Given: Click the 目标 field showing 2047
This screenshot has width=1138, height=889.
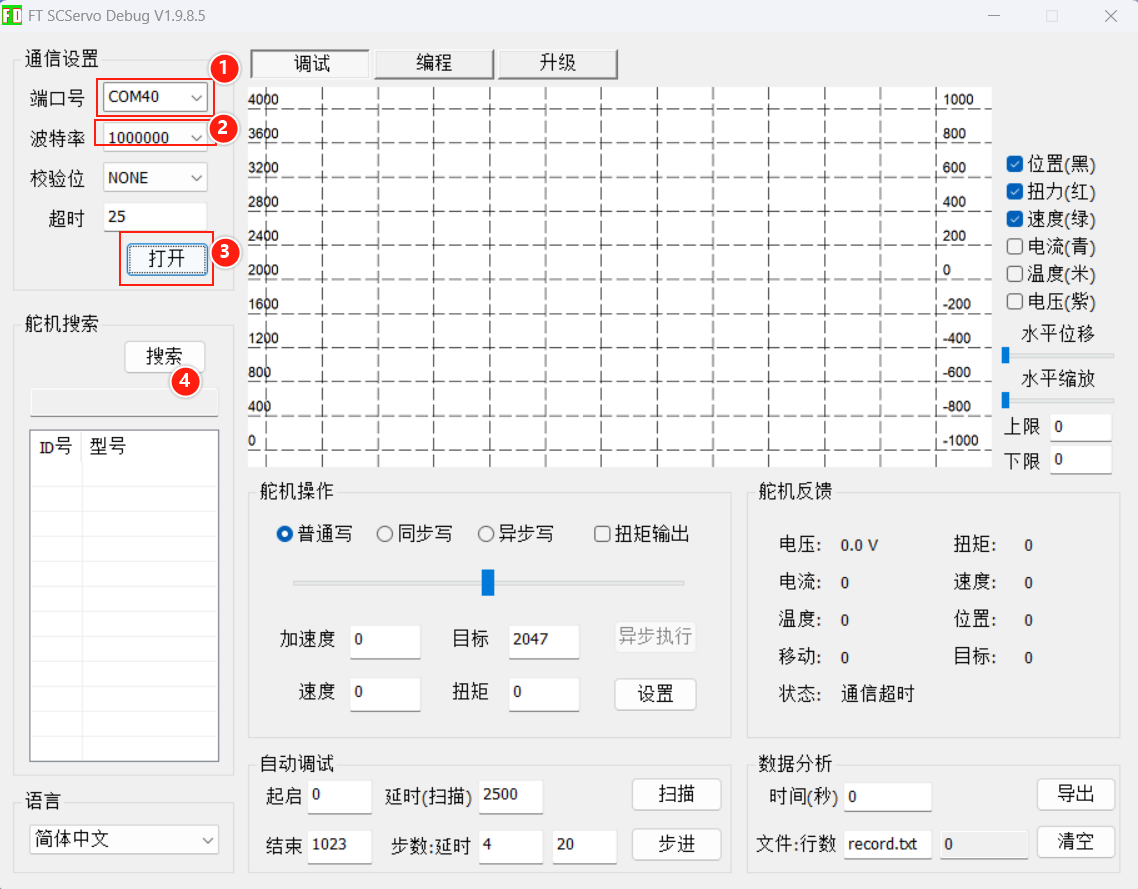Looking at the screenshot, I should 544,641.
